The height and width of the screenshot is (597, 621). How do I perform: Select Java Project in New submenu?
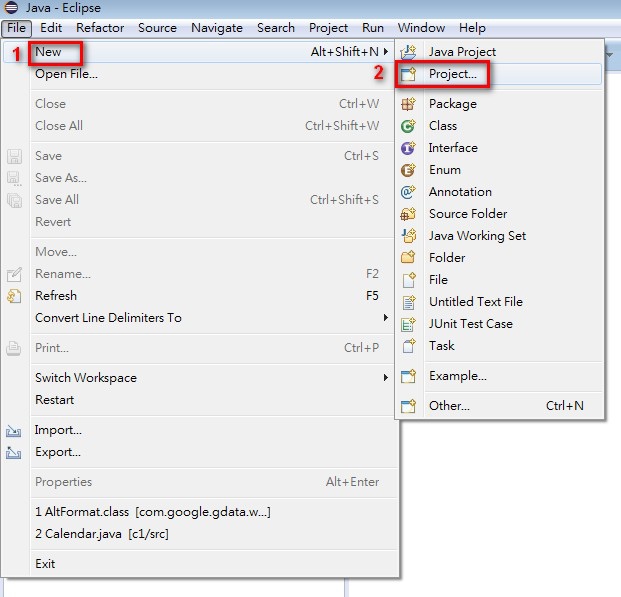tap(499, 52)
